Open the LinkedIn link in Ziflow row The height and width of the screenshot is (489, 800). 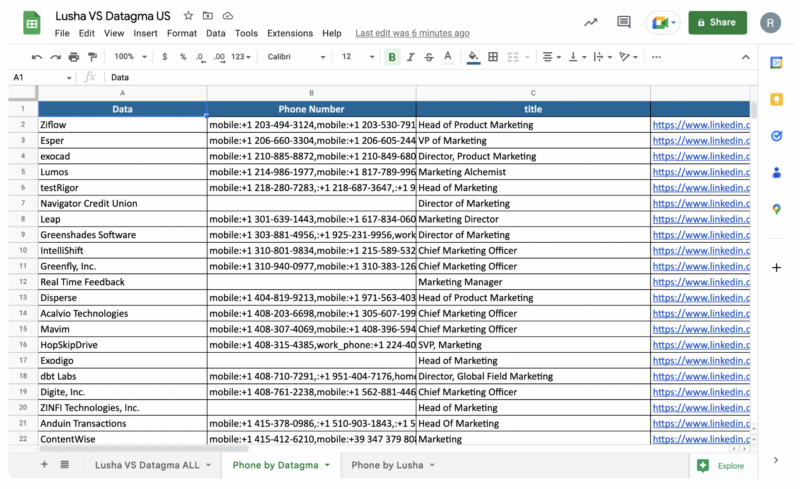pyautogui.click(x=701, y=125)
